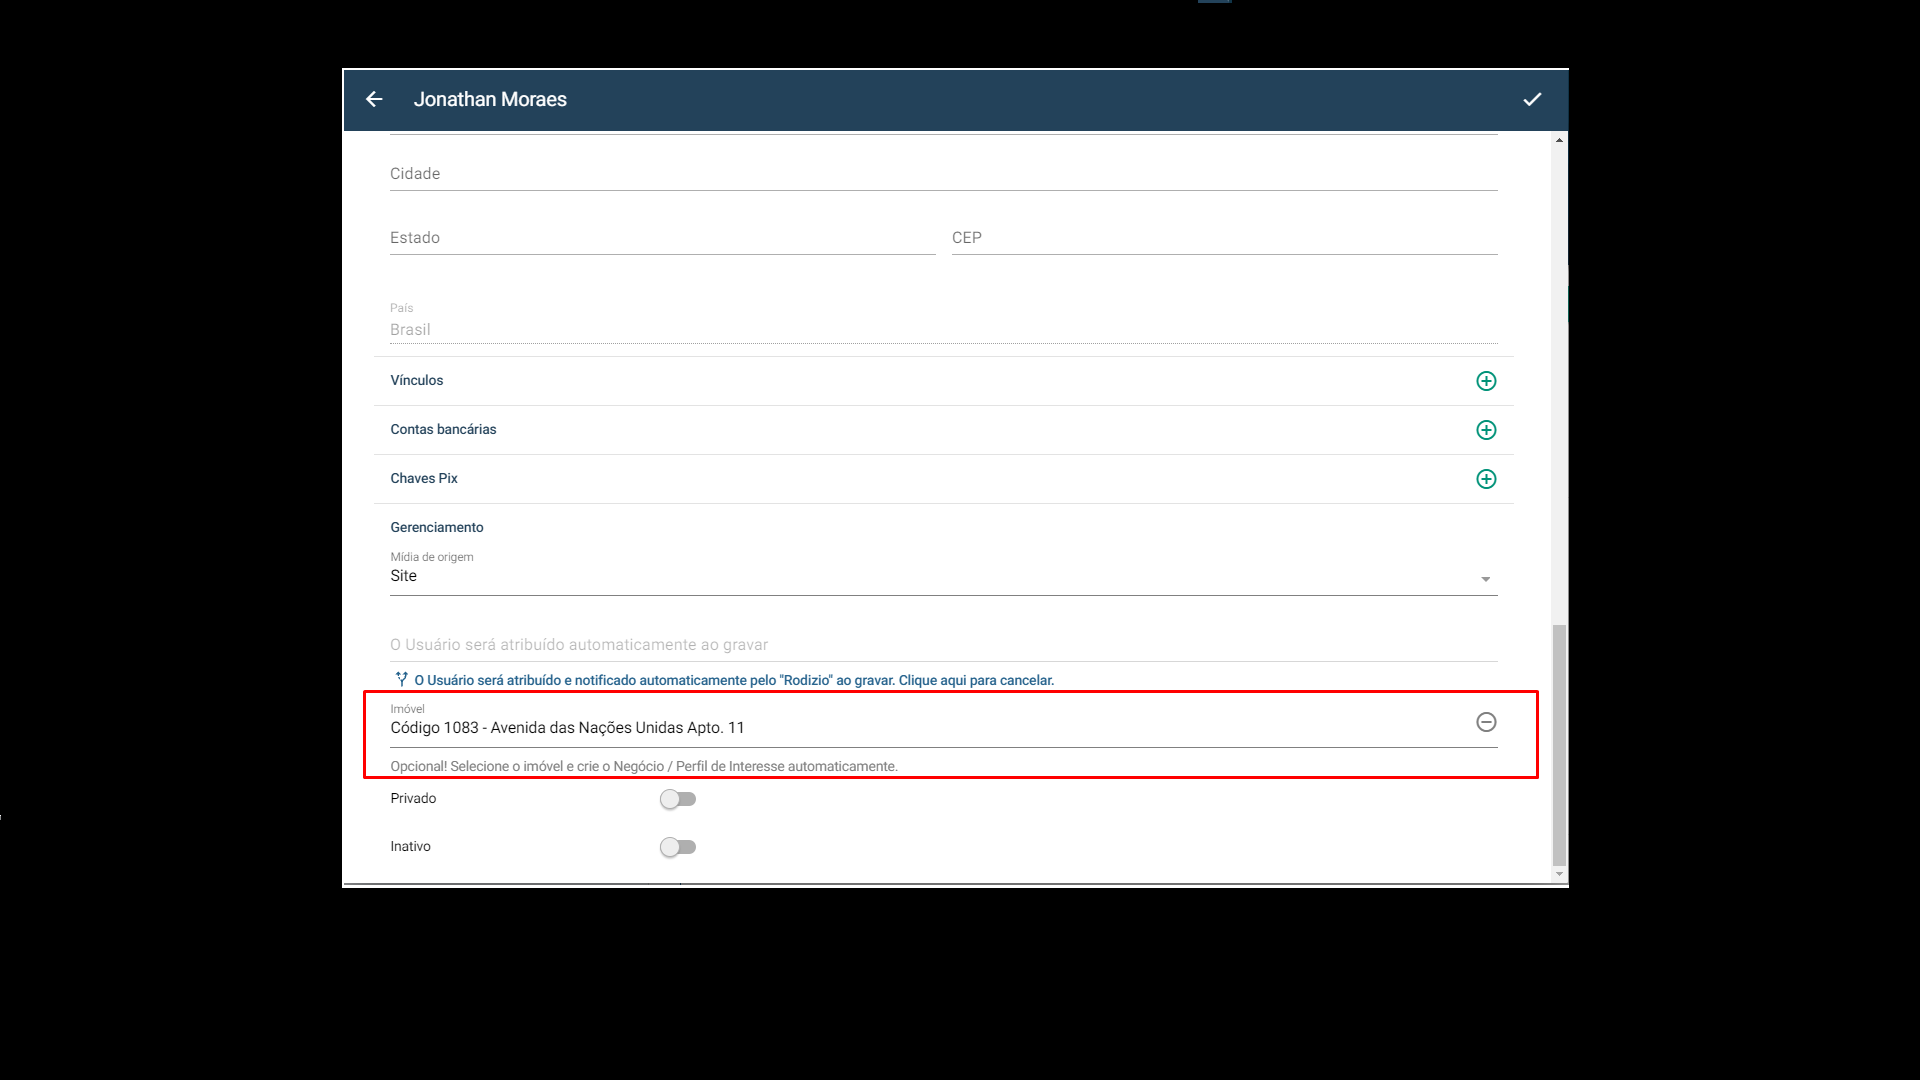Viewport: 1920px width, 1080px height.
Task: Click the País field showing Brasil
Action: [x=943, y=322]
